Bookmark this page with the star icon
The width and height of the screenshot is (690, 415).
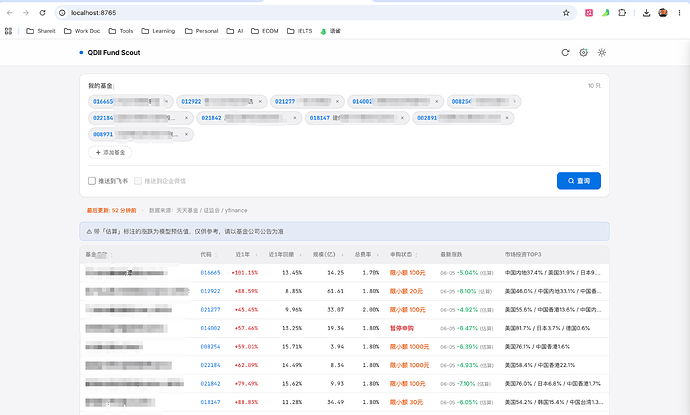click(x=566, y=13)
